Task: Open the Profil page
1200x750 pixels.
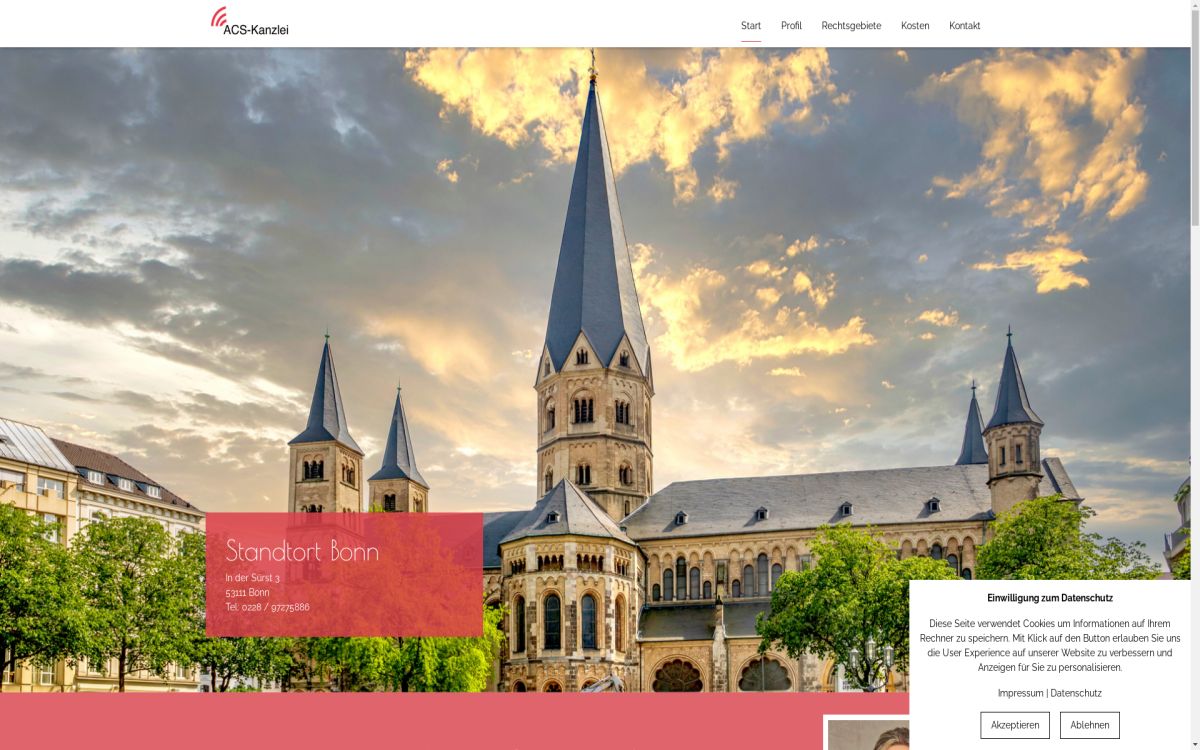Action: pyautogui.click(x=790, y=25)
